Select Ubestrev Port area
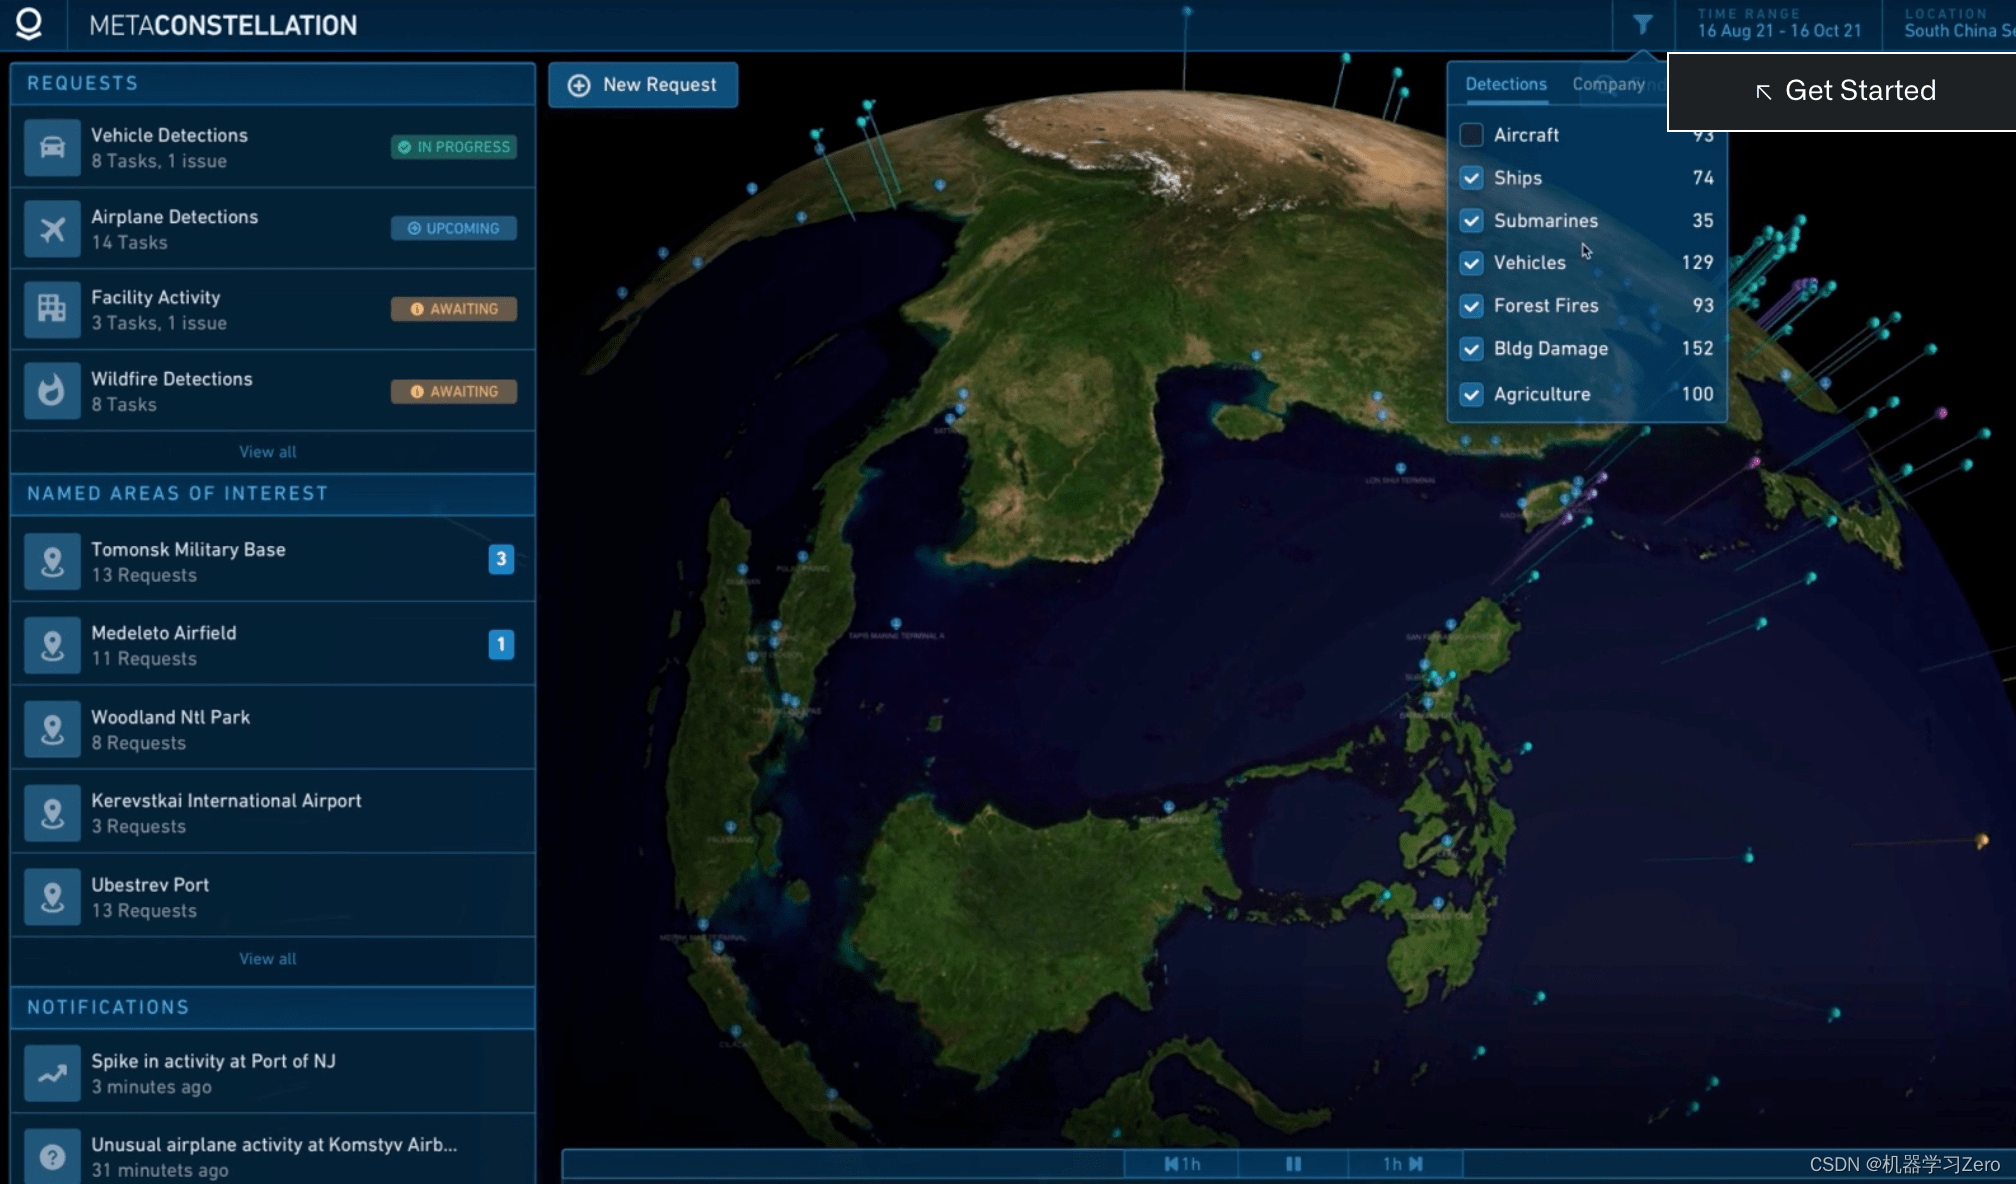Image resolution: width=2016 pixels, height=1184 pixels. 273,897
